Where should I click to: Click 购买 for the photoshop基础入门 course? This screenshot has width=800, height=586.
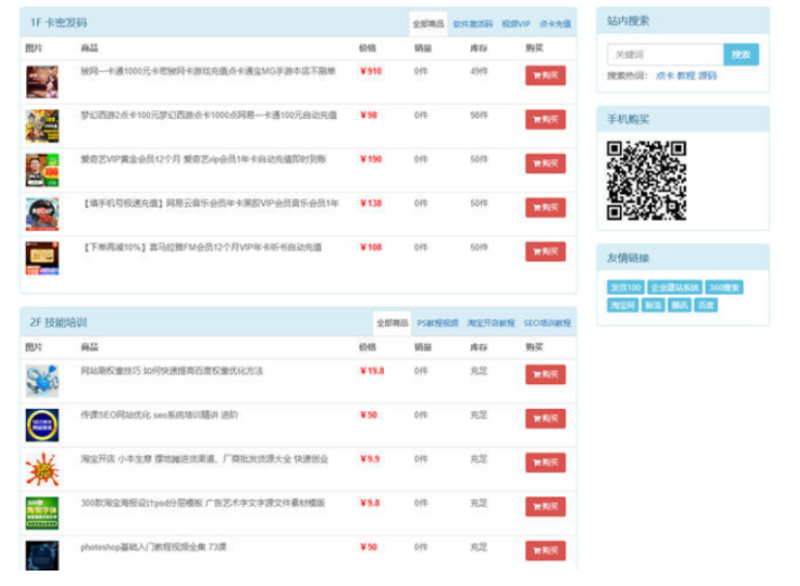544,548
